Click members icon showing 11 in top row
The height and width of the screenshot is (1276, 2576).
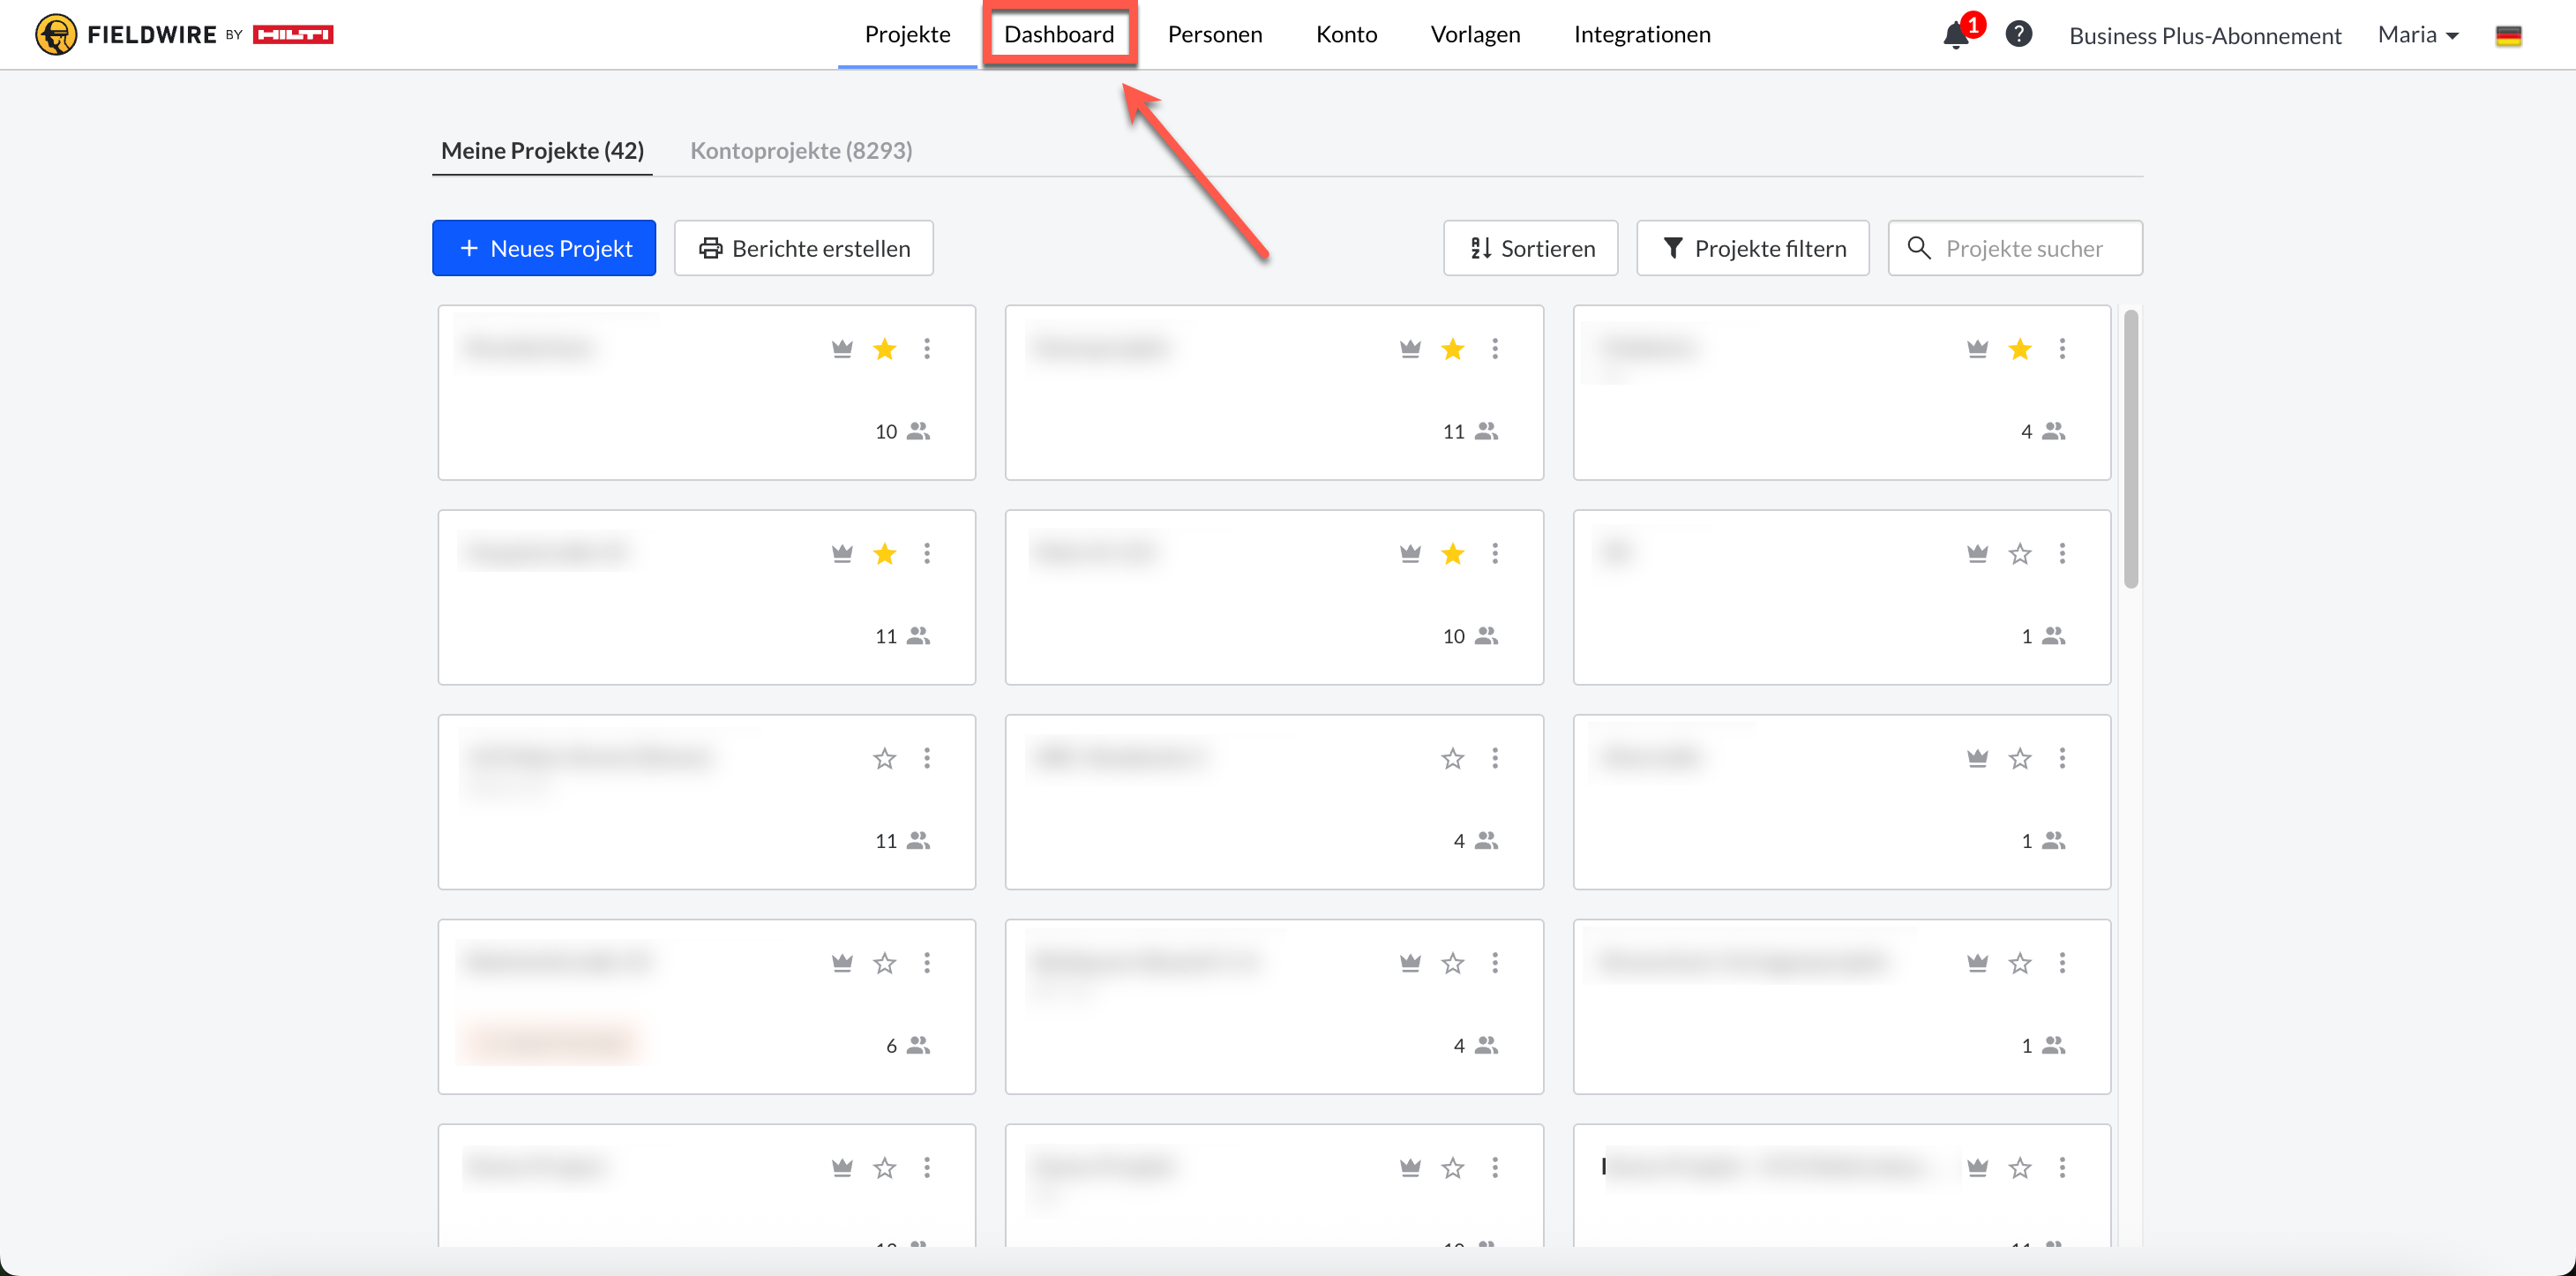1486,431
